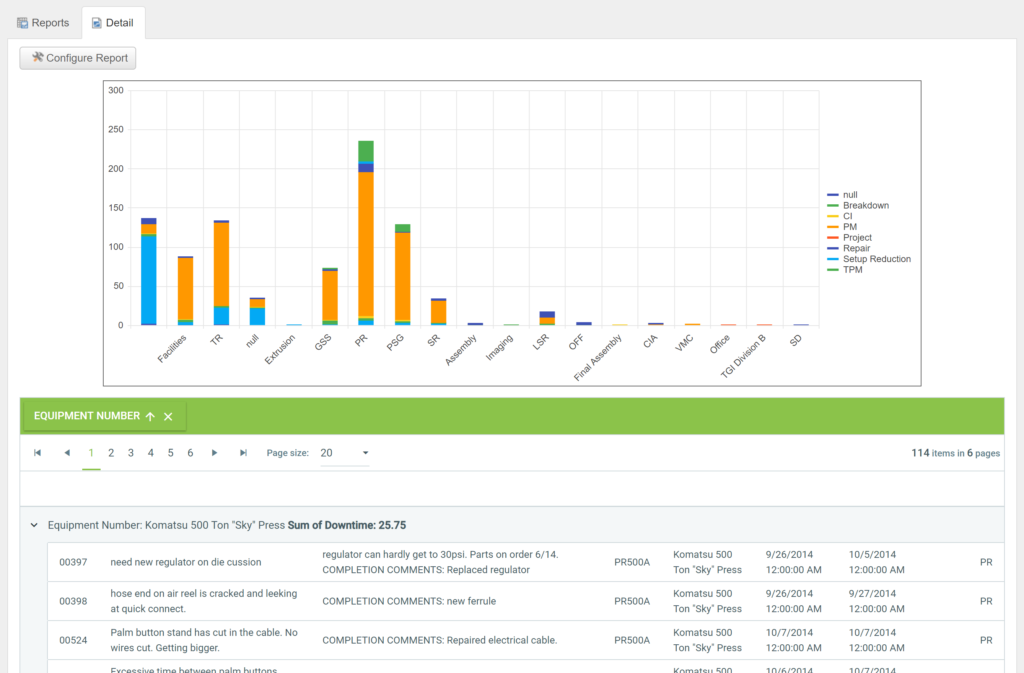Collapse the Komatsu 500 Ton Press group

34,525
